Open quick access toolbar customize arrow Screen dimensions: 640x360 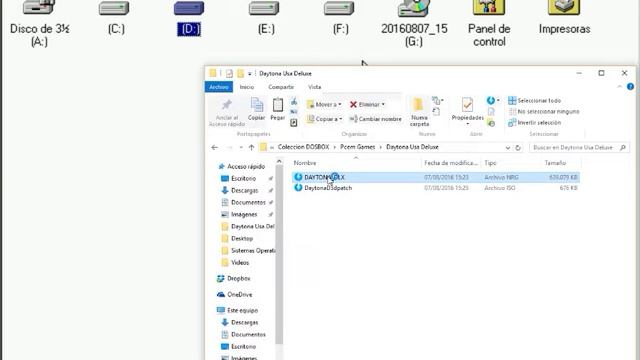(250, 74)
